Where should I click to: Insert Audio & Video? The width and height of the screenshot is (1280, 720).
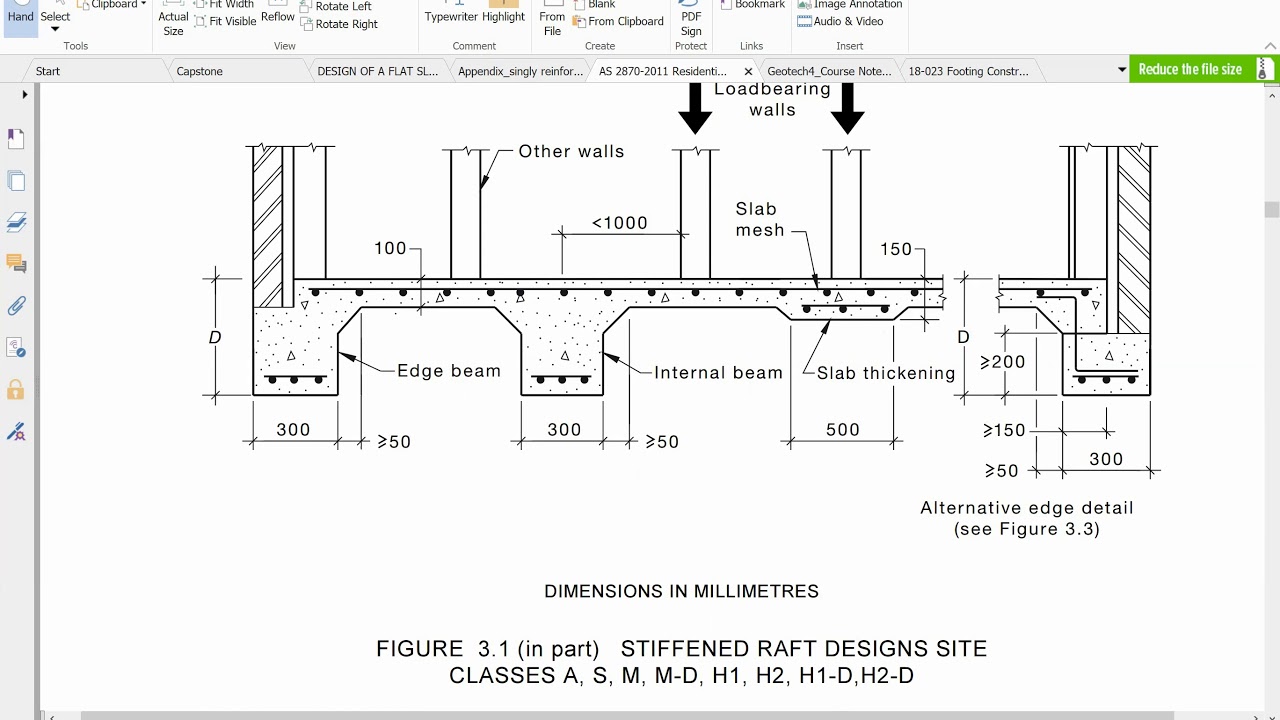pyautogui.click(x=840, y=21)
